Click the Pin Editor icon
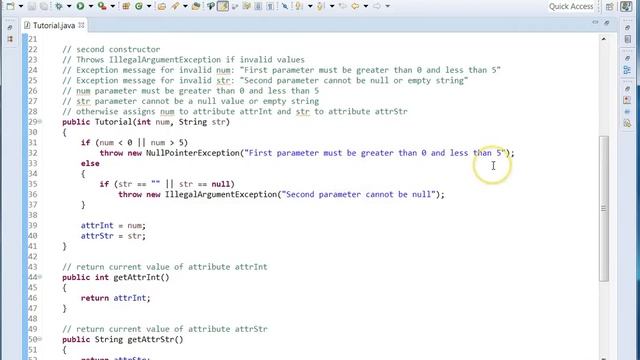 [284, 6]
